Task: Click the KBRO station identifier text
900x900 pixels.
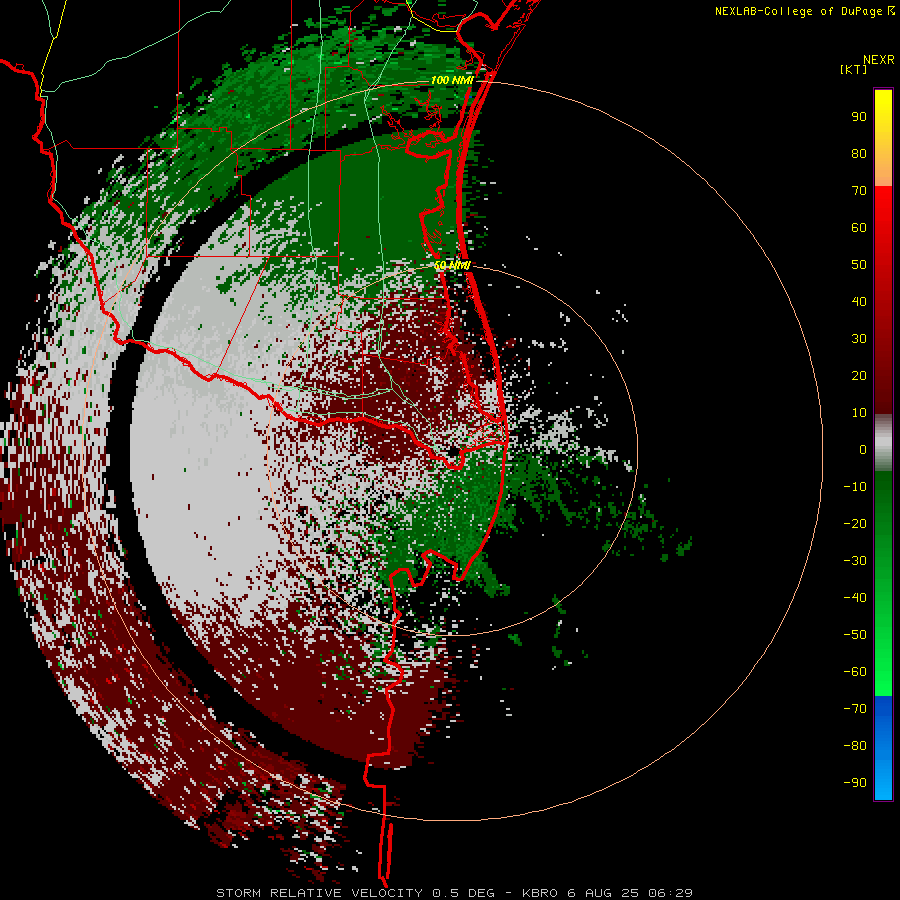Action: click(x=540, y=893)
